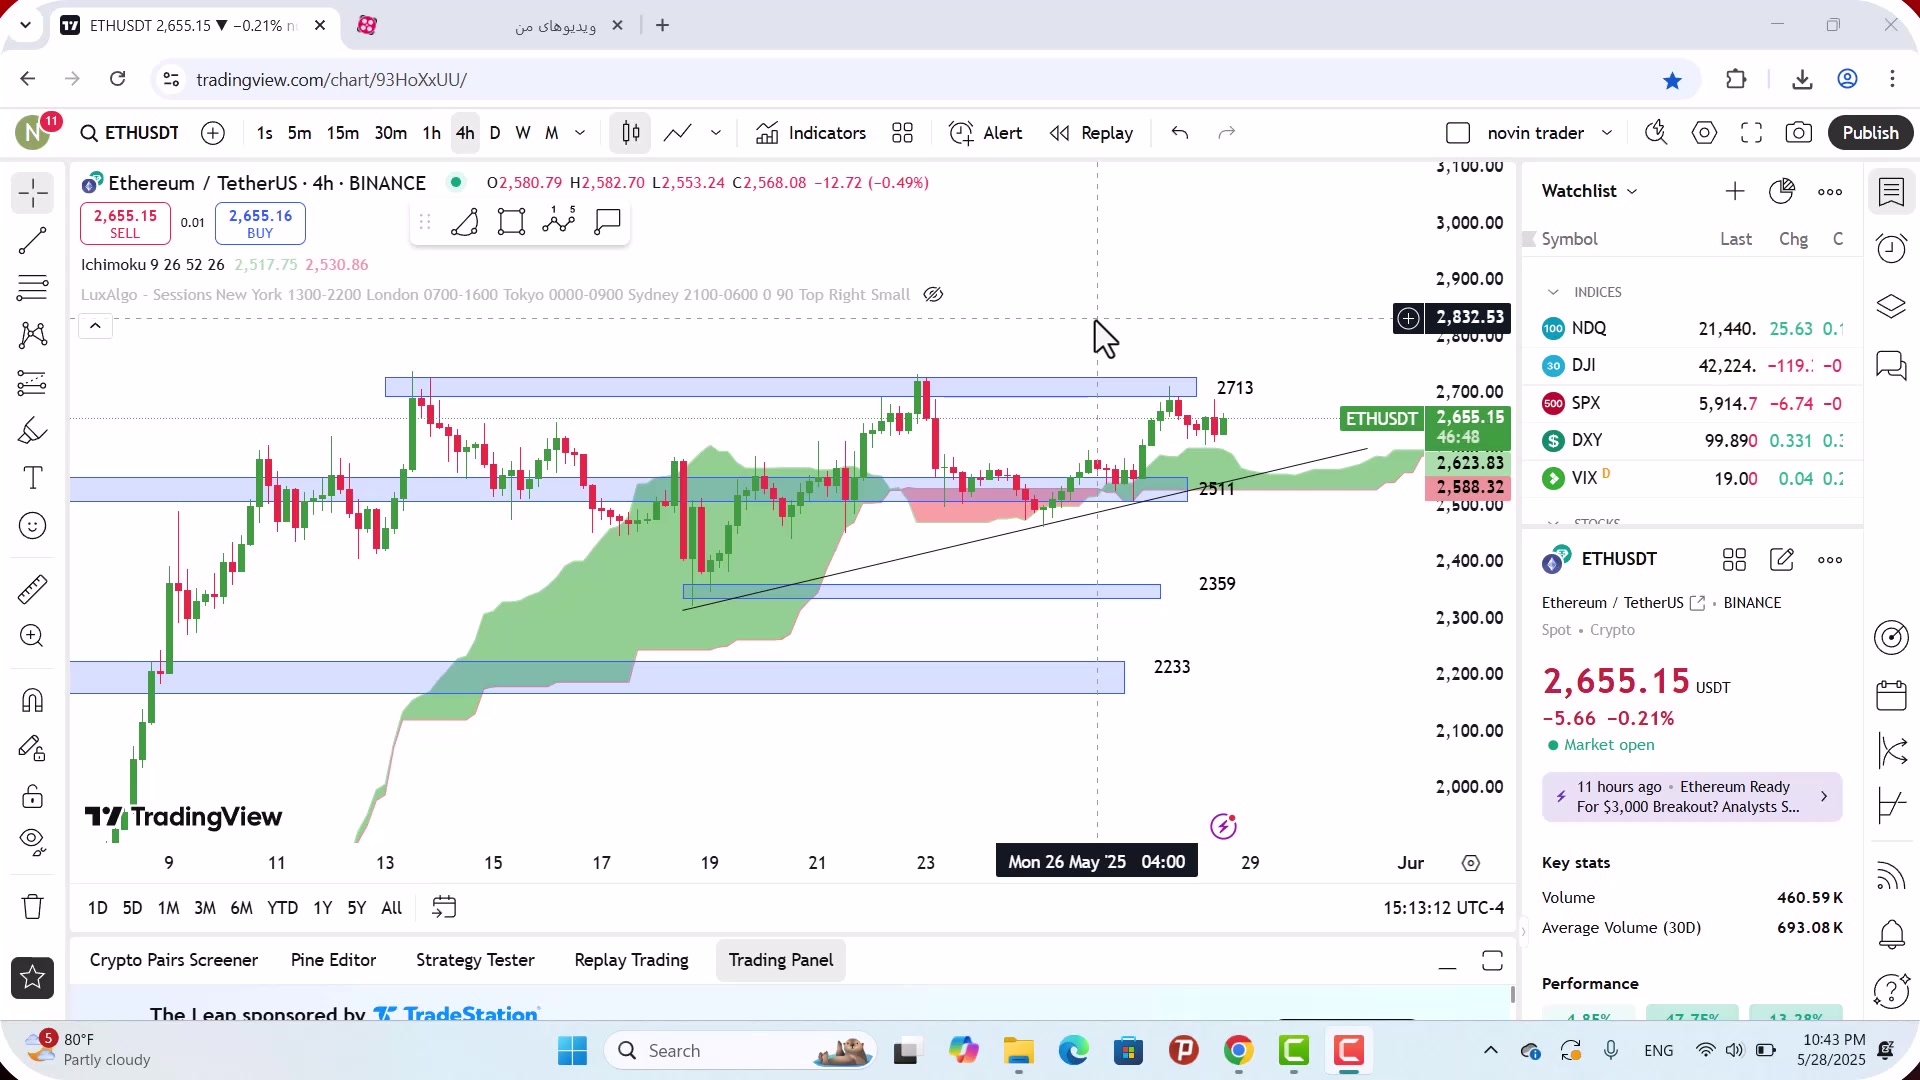This screenshot has width=1920, height=1080.
Task: Open forecasting and measurement tools
Action: [x=32, y=383]
